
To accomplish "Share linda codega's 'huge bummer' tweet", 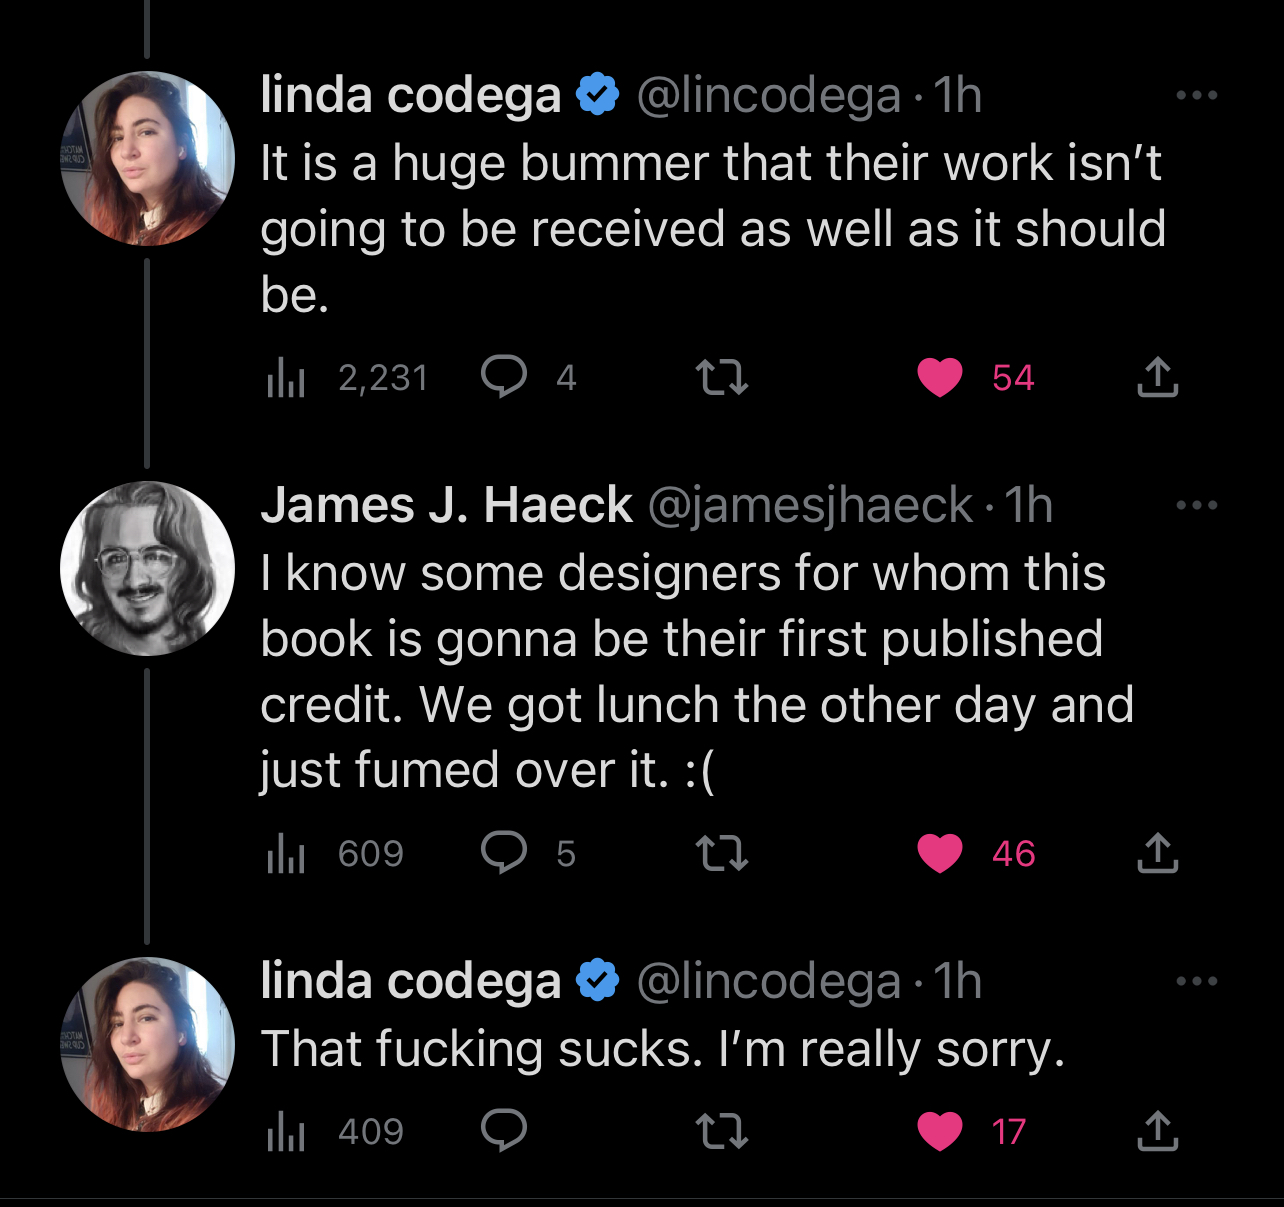I will pyautogui.click(x=1157, y=377).
